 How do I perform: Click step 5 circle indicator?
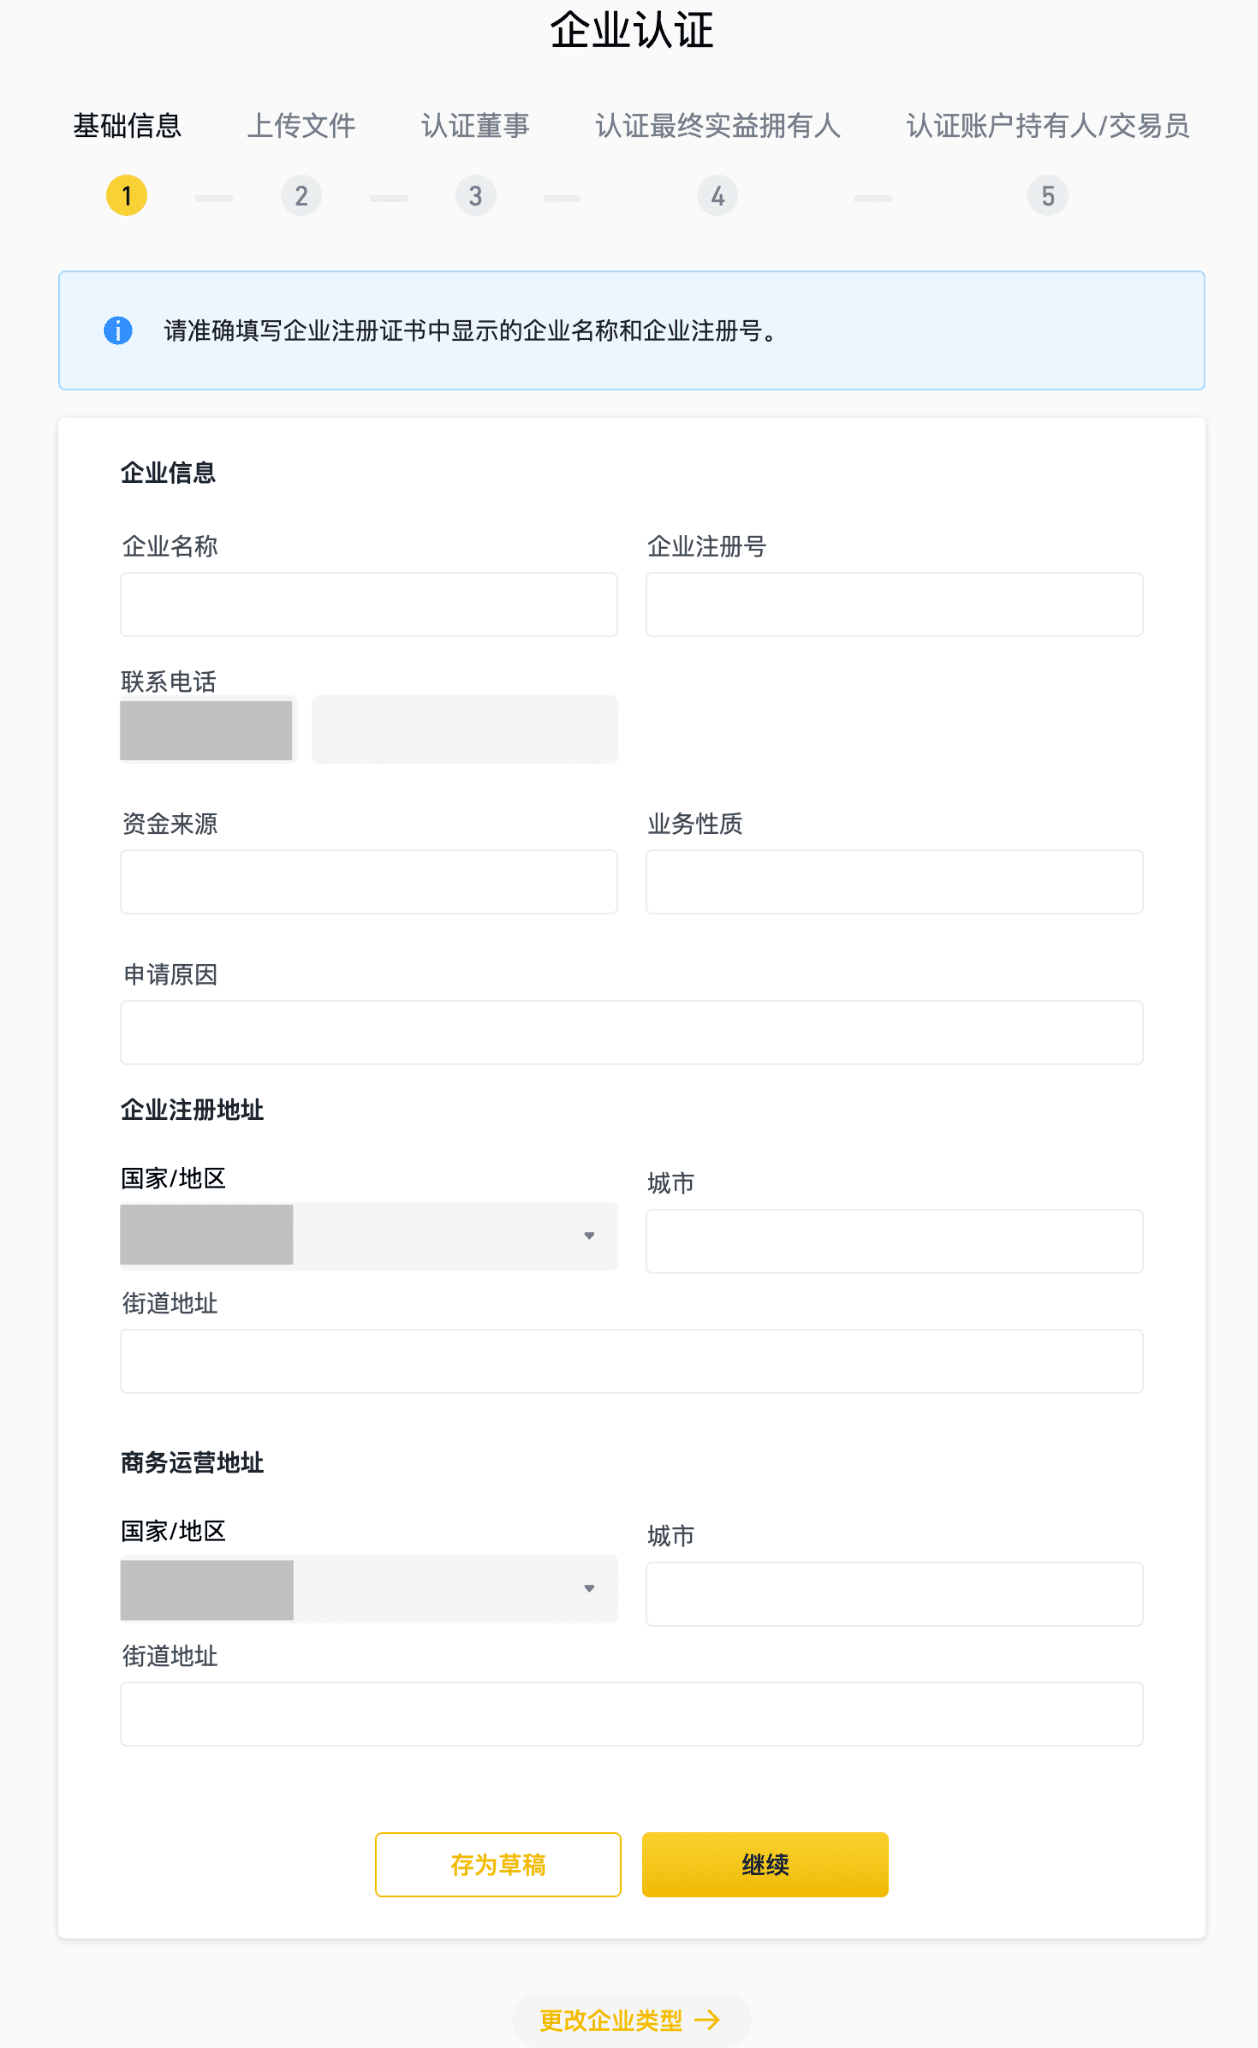[x=1047, y=196]
